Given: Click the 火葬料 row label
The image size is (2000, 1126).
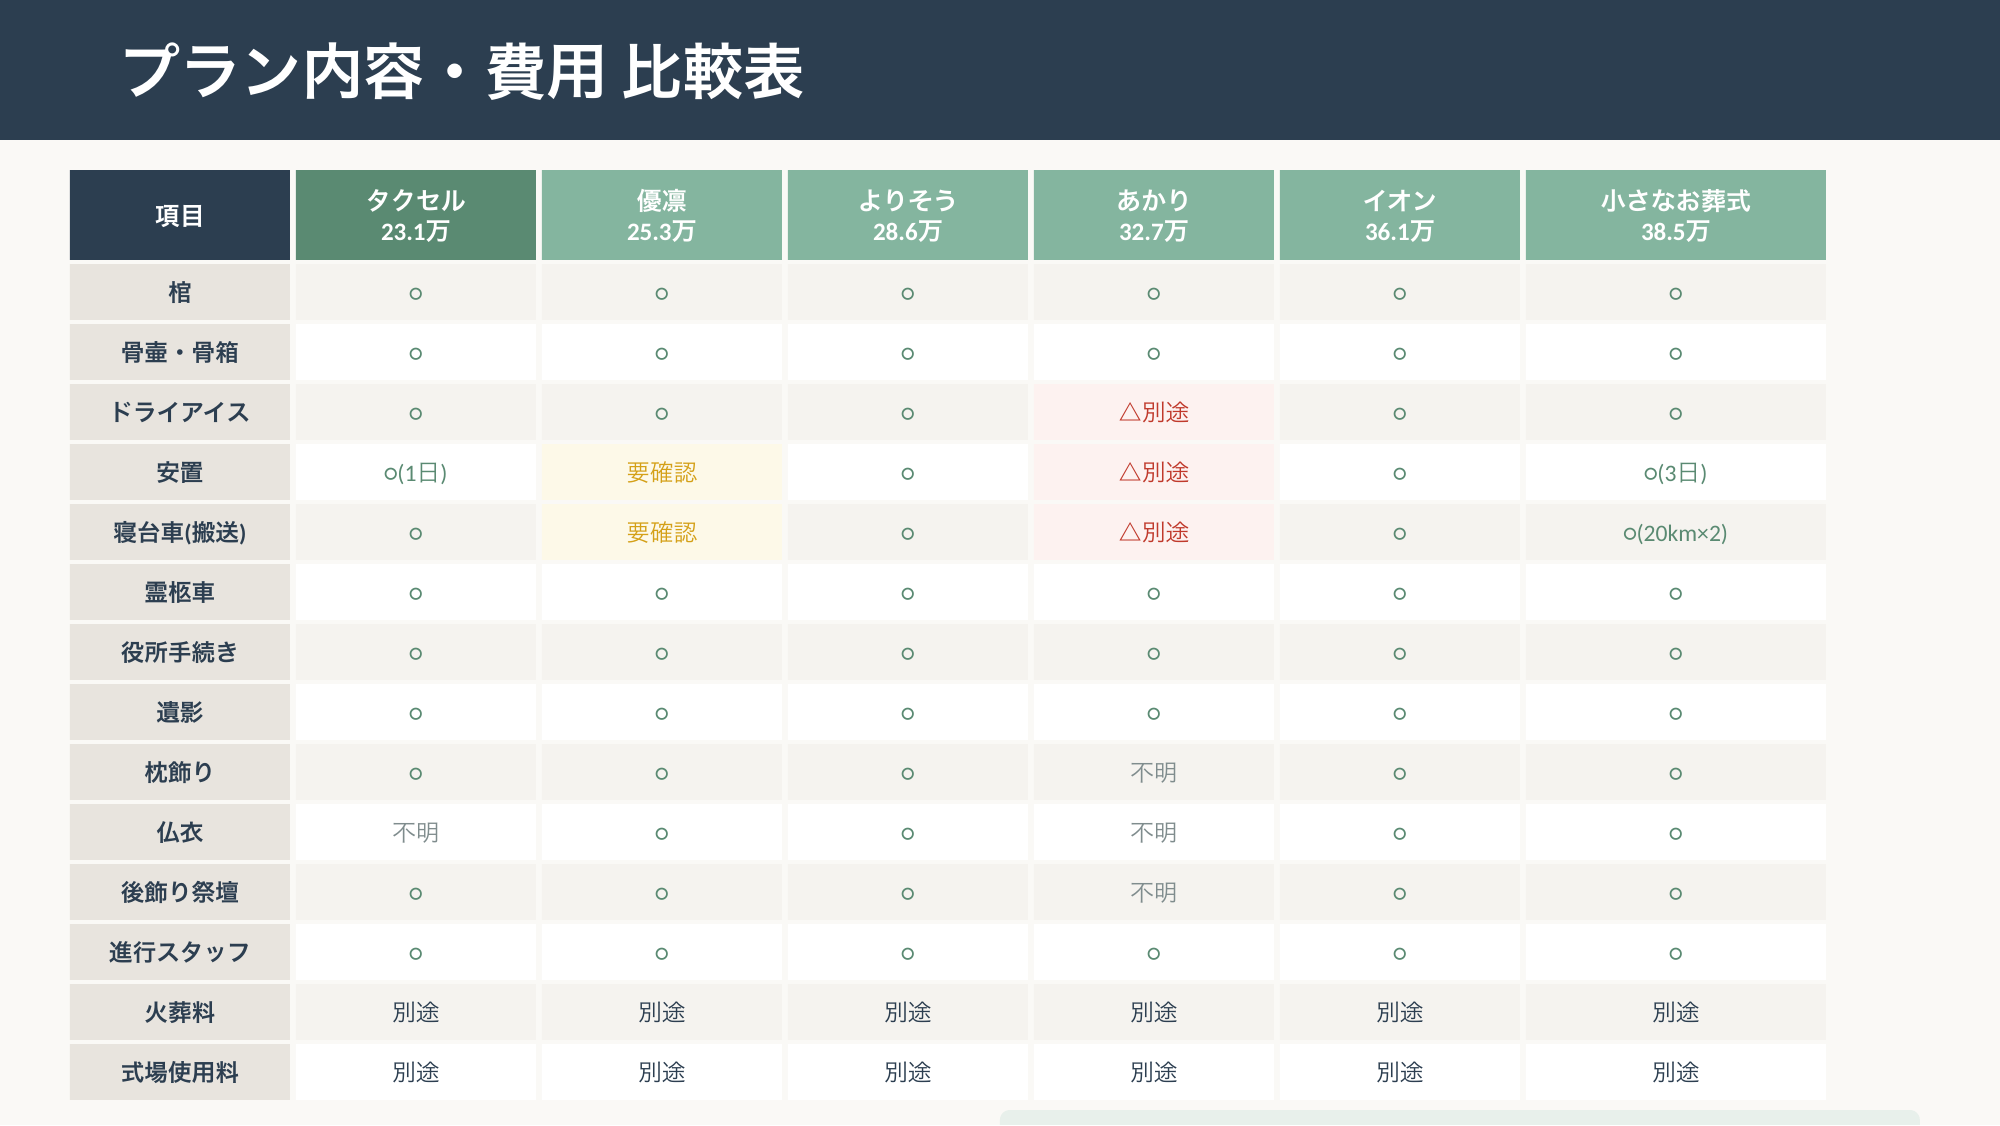Looking at the screenshot, I should (180, 1012).
